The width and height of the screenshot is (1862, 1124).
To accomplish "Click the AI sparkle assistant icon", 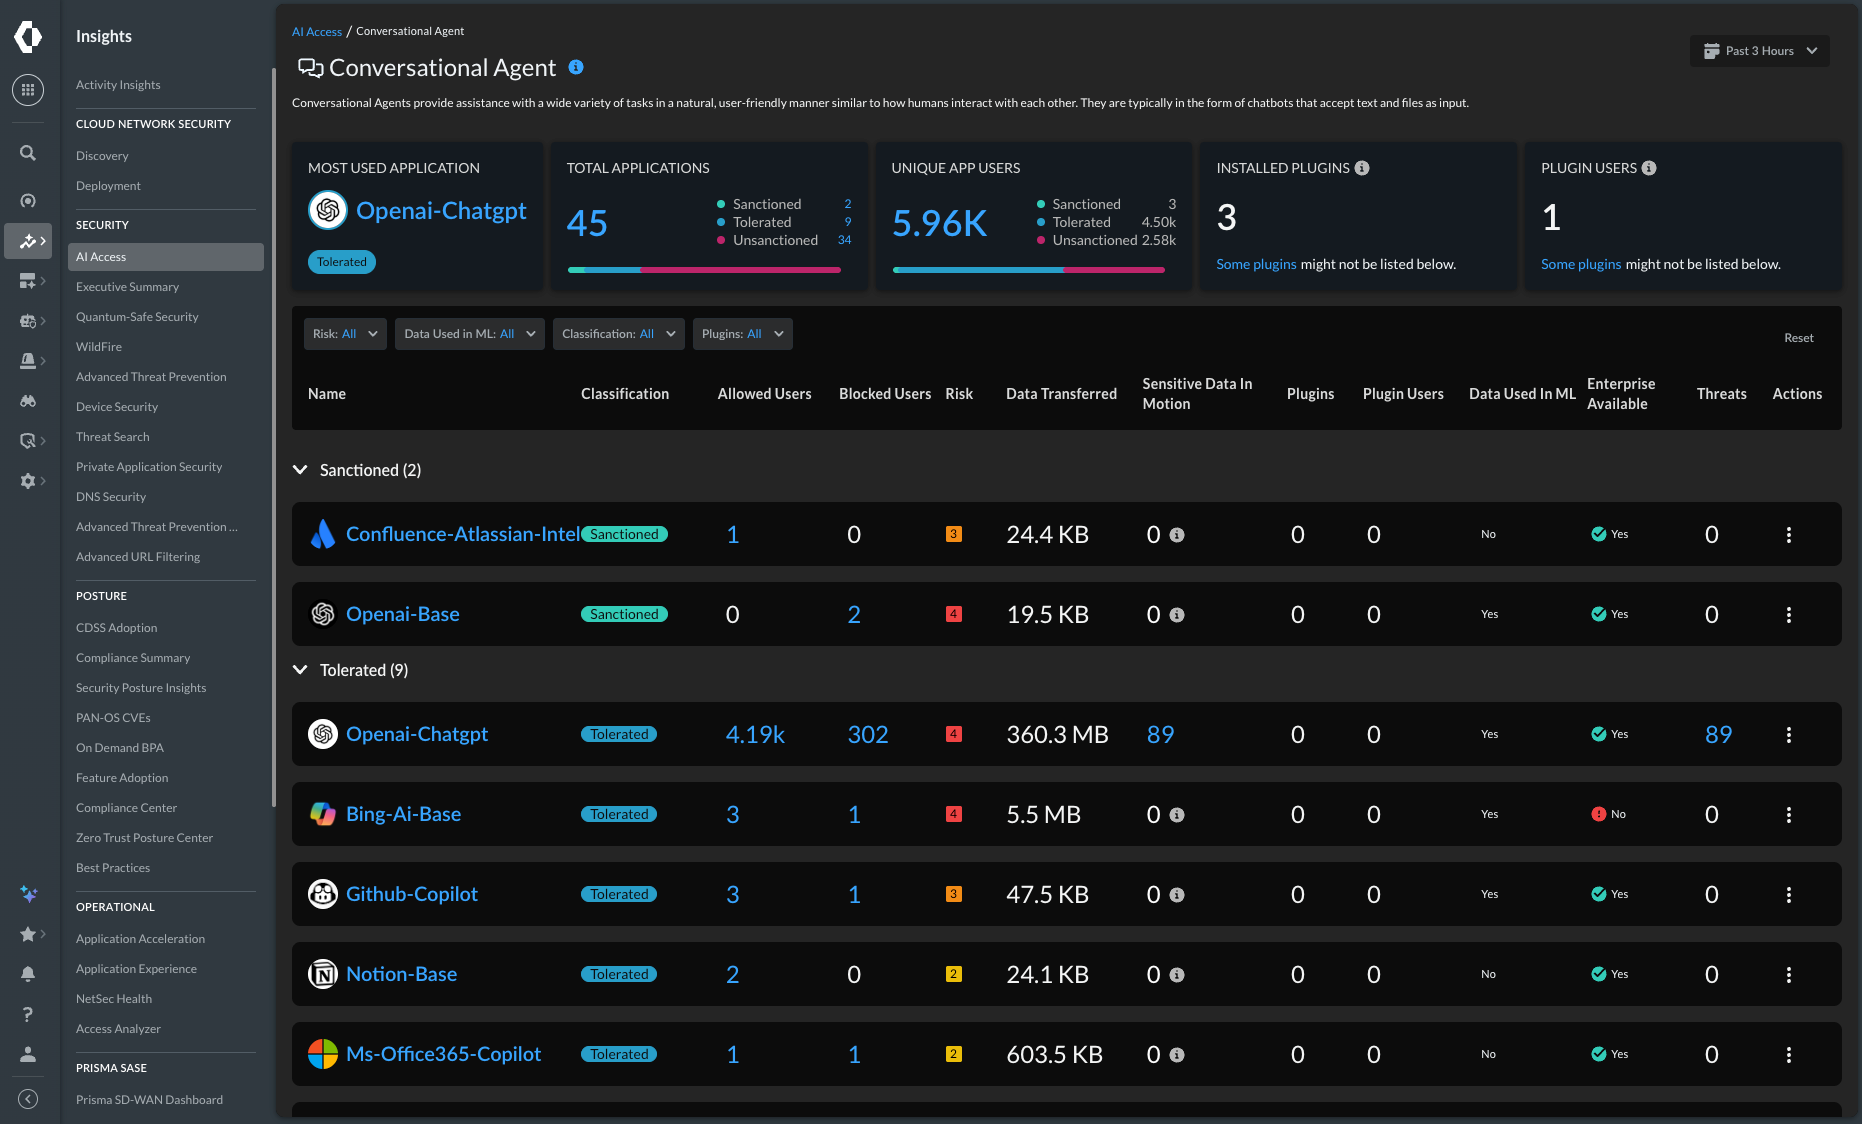I will coord(28,894).
